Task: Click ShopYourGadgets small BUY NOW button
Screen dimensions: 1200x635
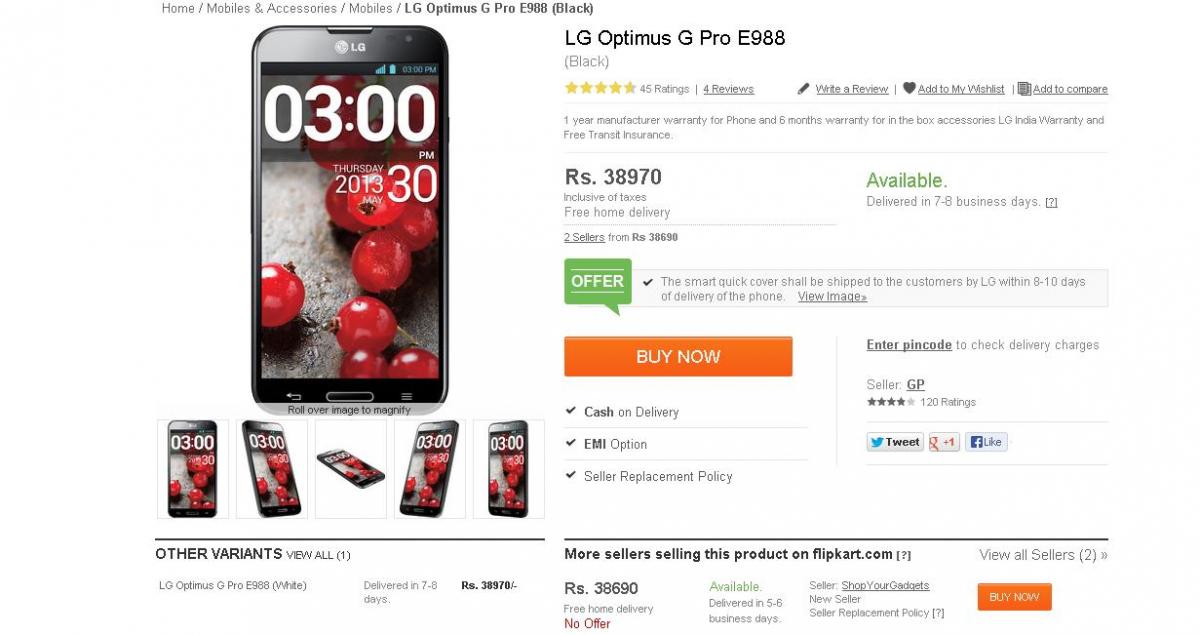Action: pyautogui.click(x=1014, y=597)
